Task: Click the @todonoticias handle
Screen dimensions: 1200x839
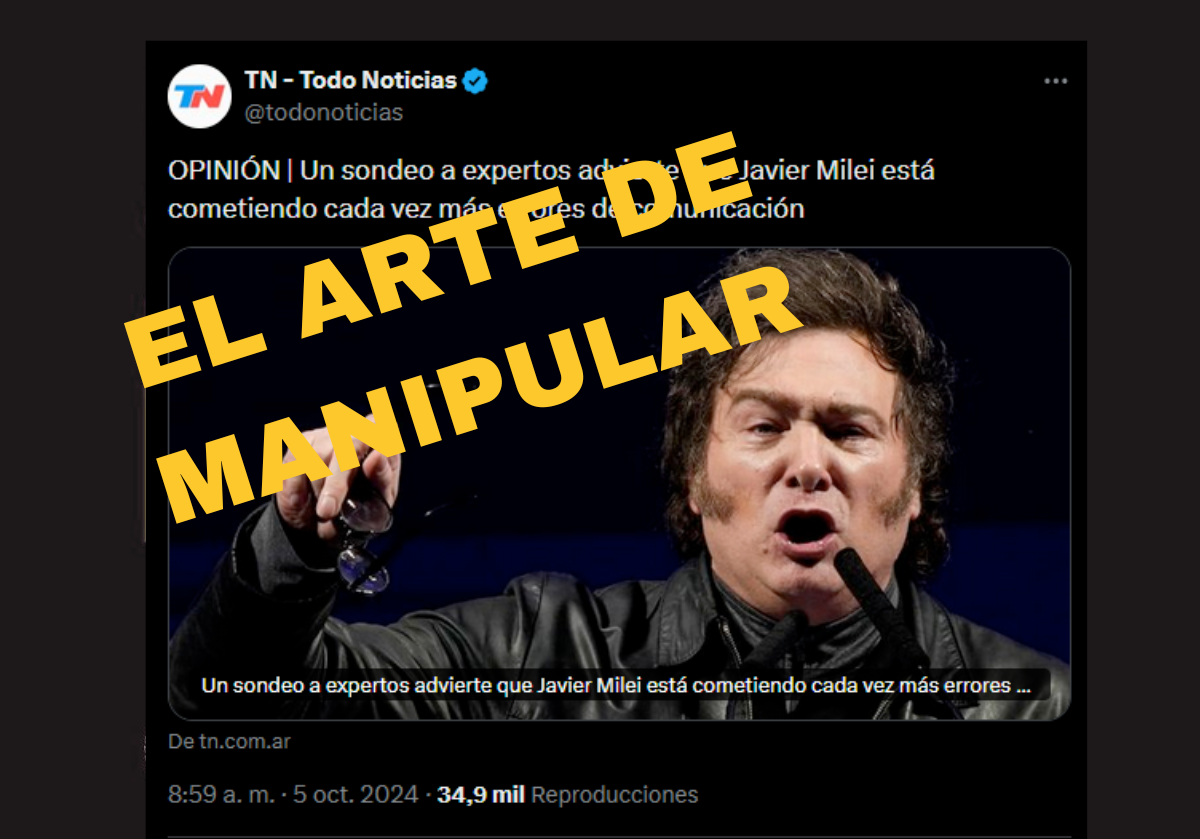Action: (324, 113)
